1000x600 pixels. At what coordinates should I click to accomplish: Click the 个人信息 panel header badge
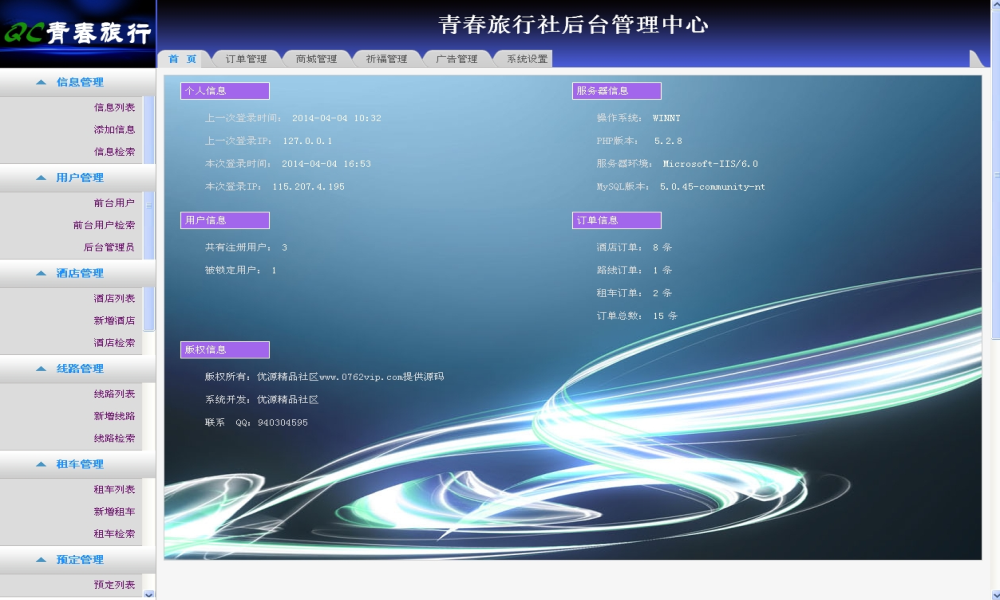pos(223,90)
